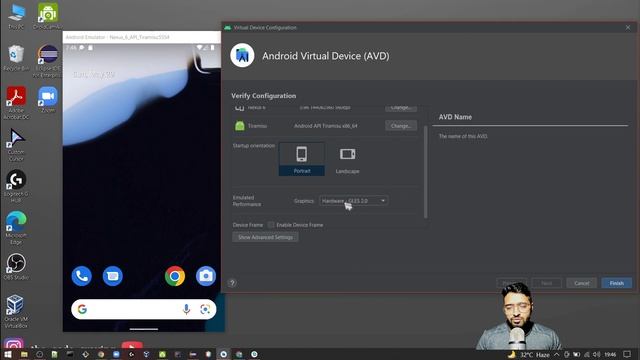This screenshot has width=640, height=360.
Task: Open Adobe Acrobat DC desktop shortcut
Action: (x=16, y=103)
